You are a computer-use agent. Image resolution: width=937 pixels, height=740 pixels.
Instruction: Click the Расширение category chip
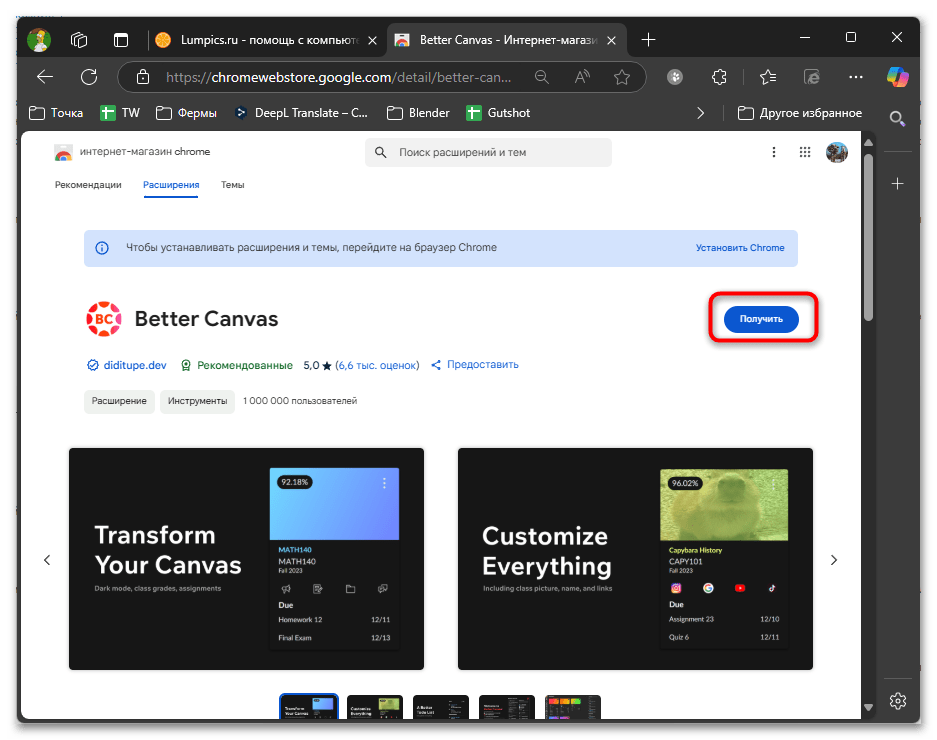[119, 401]
